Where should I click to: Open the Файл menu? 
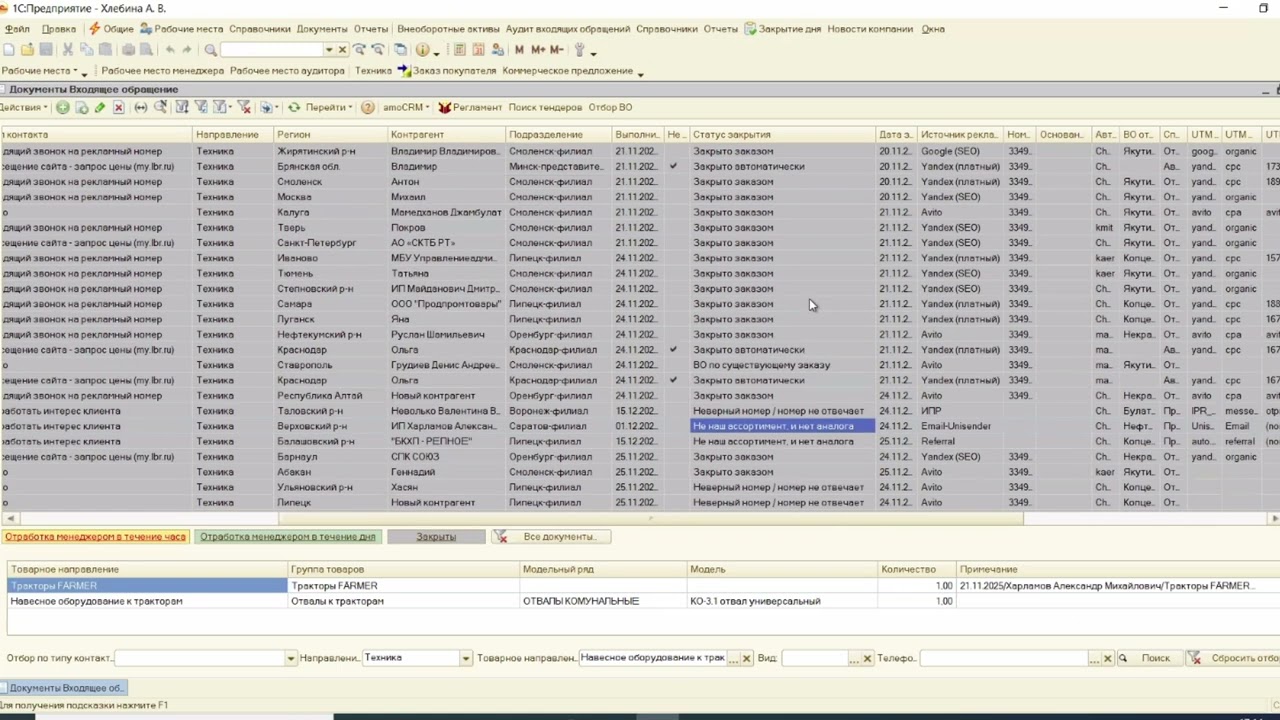17,29
